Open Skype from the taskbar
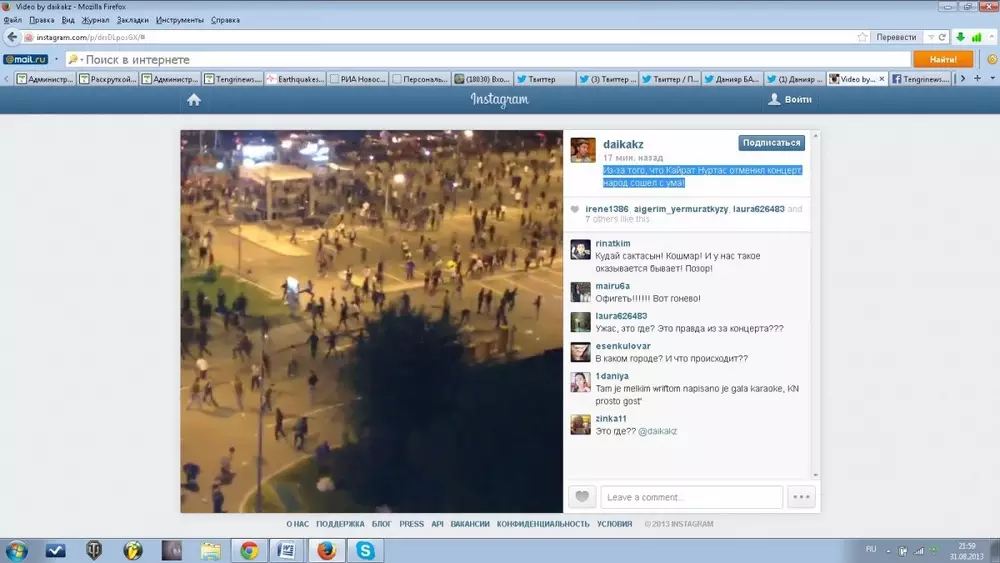 coord(365,550)
